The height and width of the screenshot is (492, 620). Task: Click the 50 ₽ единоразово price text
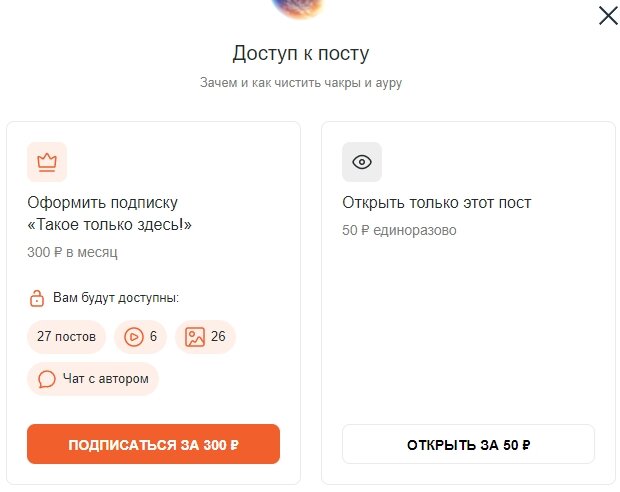coord(399,230)
